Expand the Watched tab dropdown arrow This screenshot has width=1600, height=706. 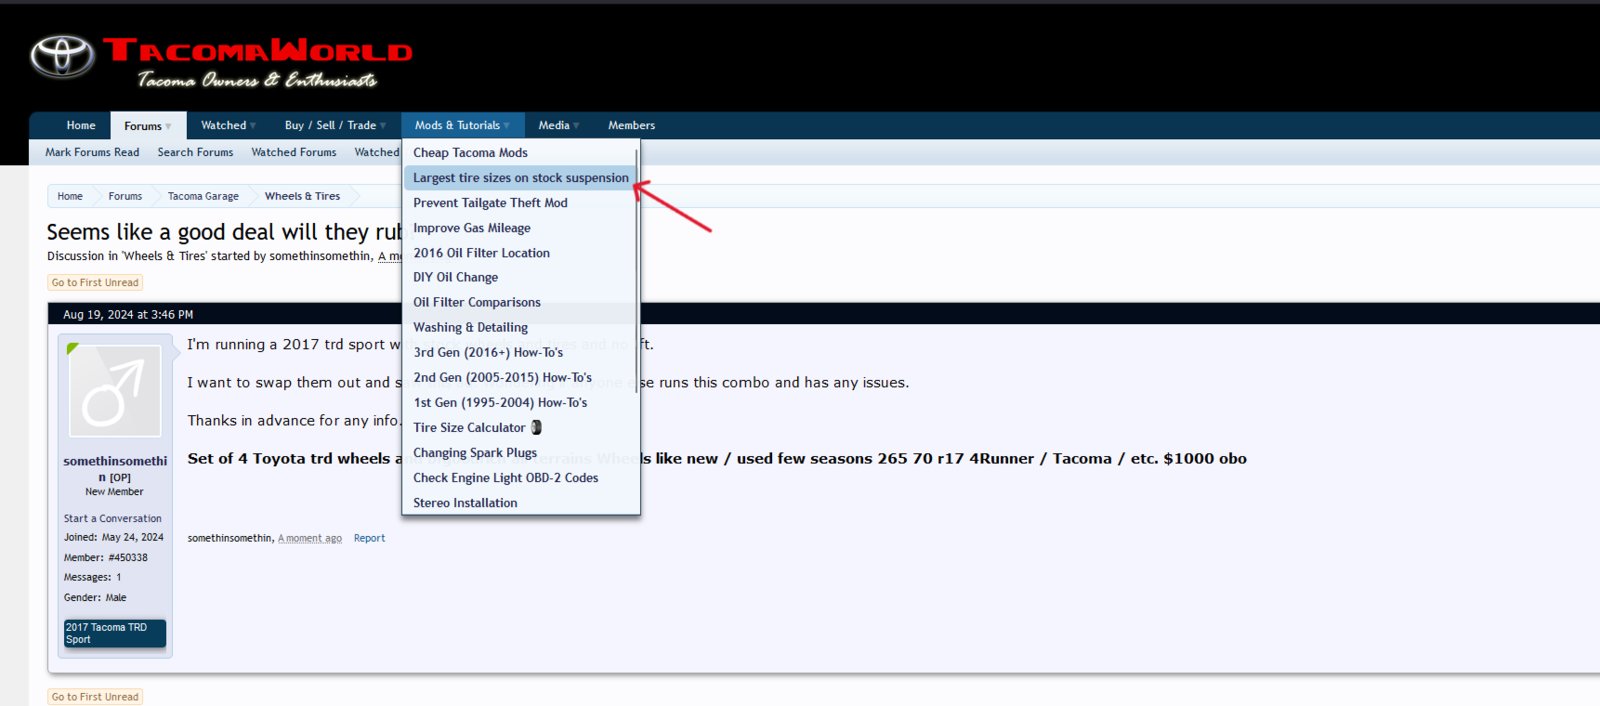(253, 126)
